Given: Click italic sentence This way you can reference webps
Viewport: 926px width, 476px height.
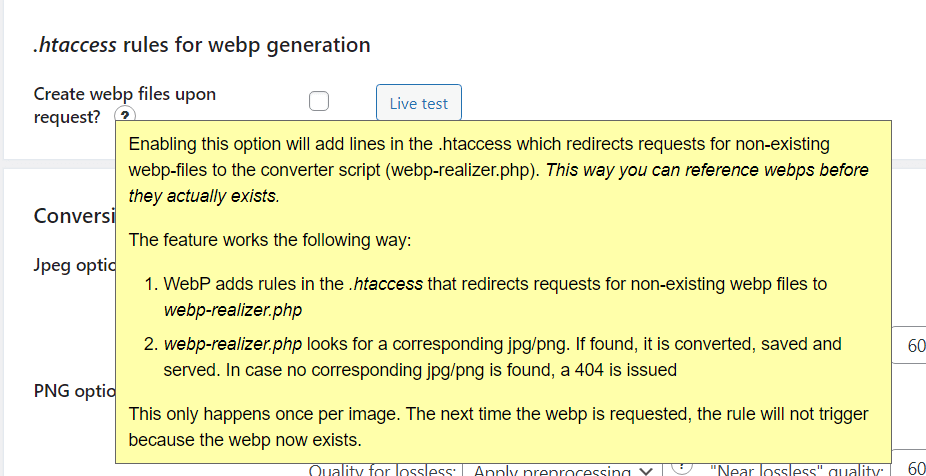Looking at the screenshot, I should [x=498, y=183].
